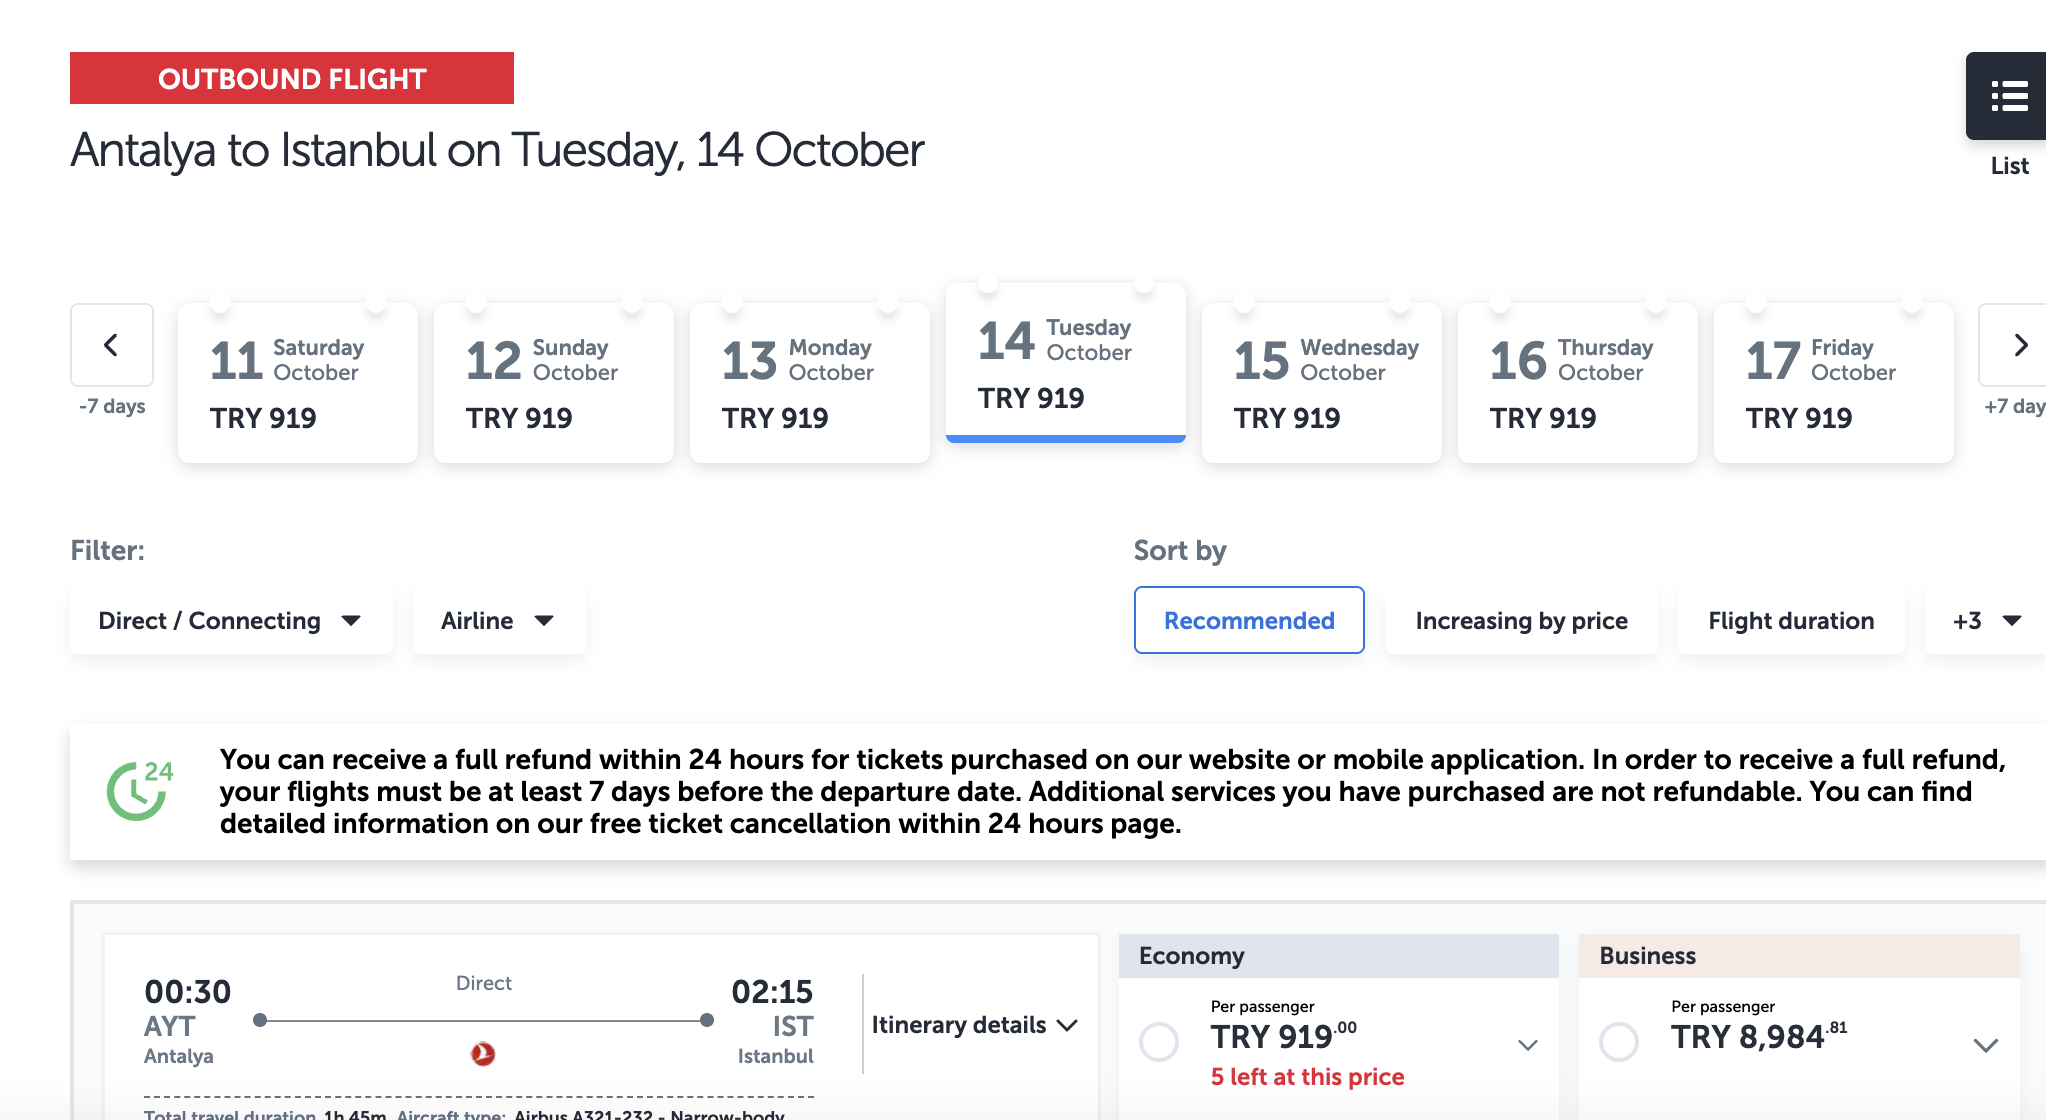Sort by Flight duration
The image size is (2046, 1120).
coord(1791,621)
